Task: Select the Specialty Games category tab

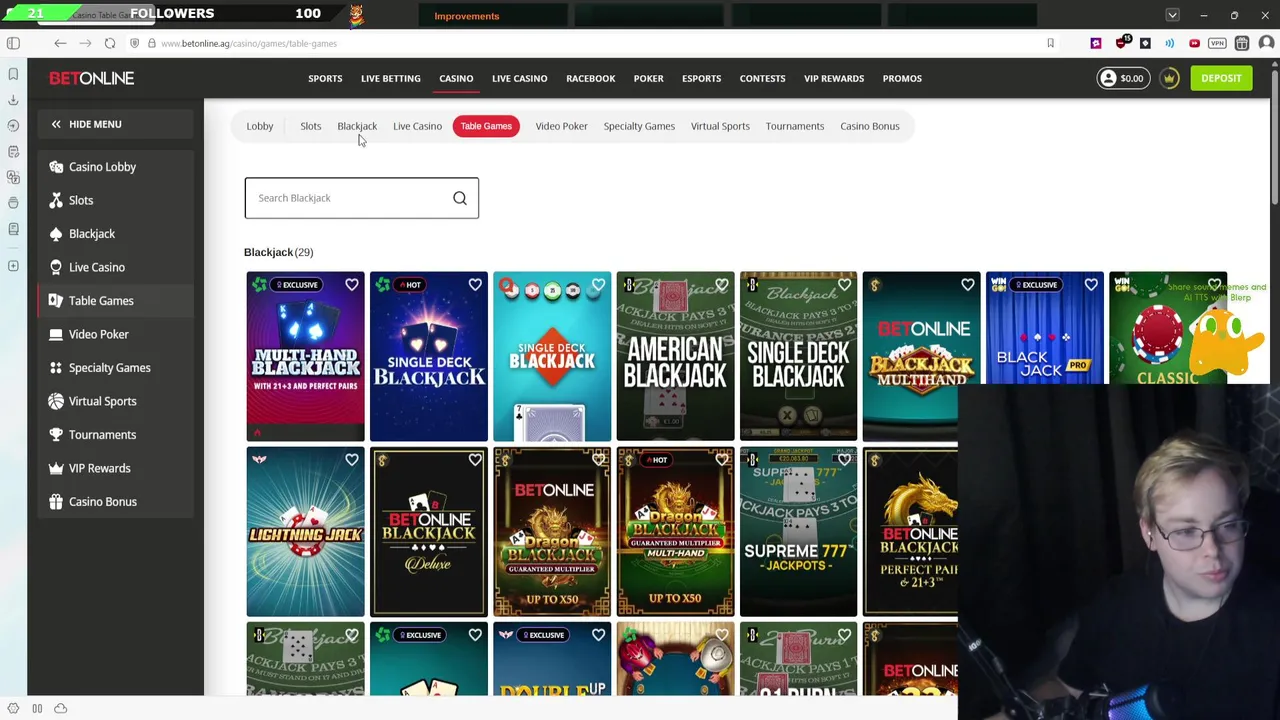Action: click(639, 126)
